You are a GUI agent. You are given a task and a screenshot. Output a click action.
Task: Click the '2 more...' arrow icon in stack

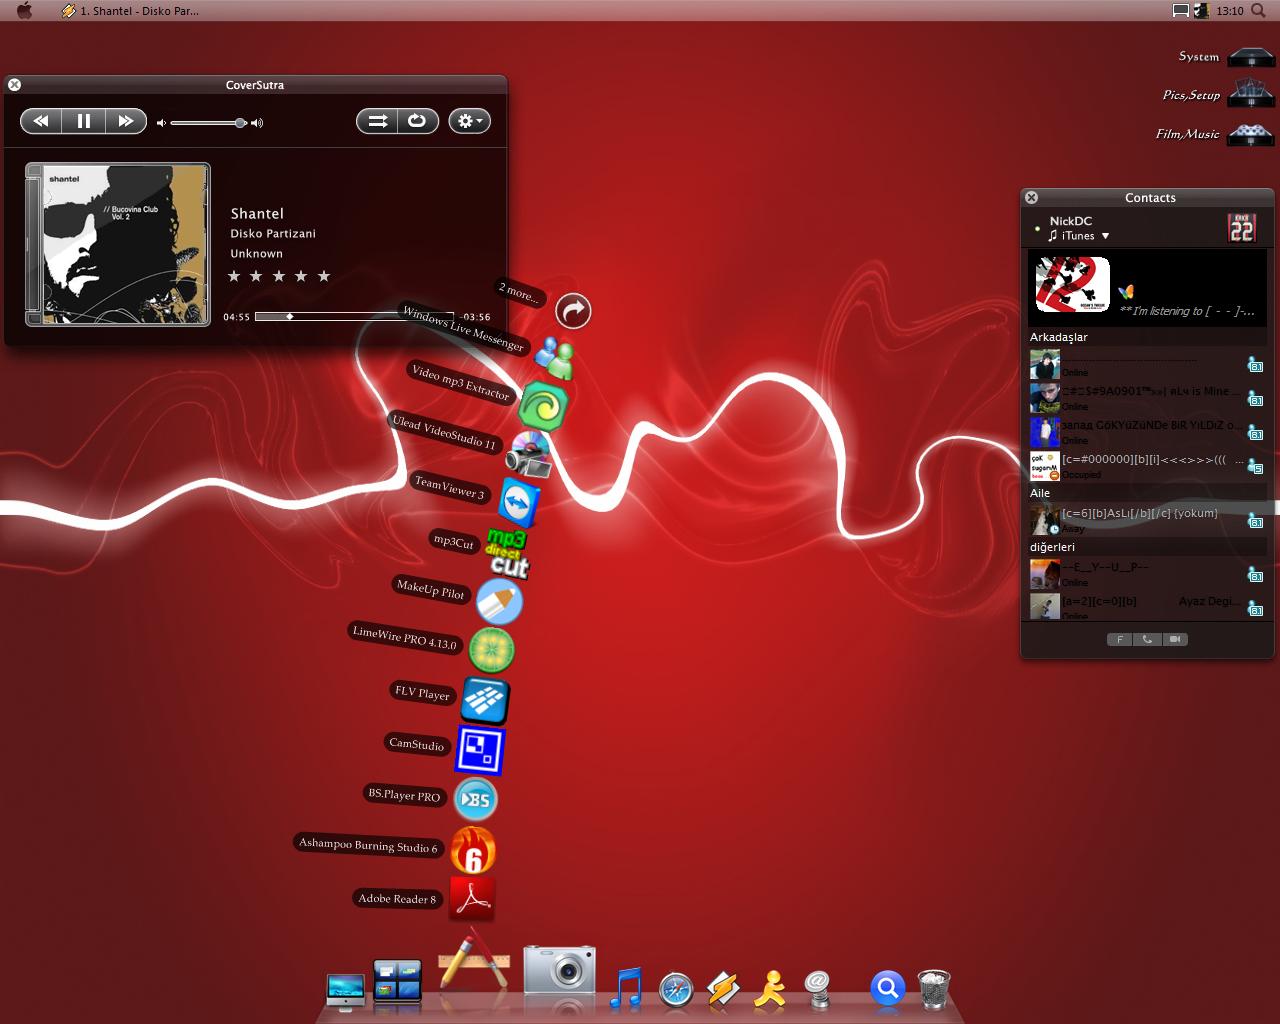pyautogui.click(x=573, y=311)
